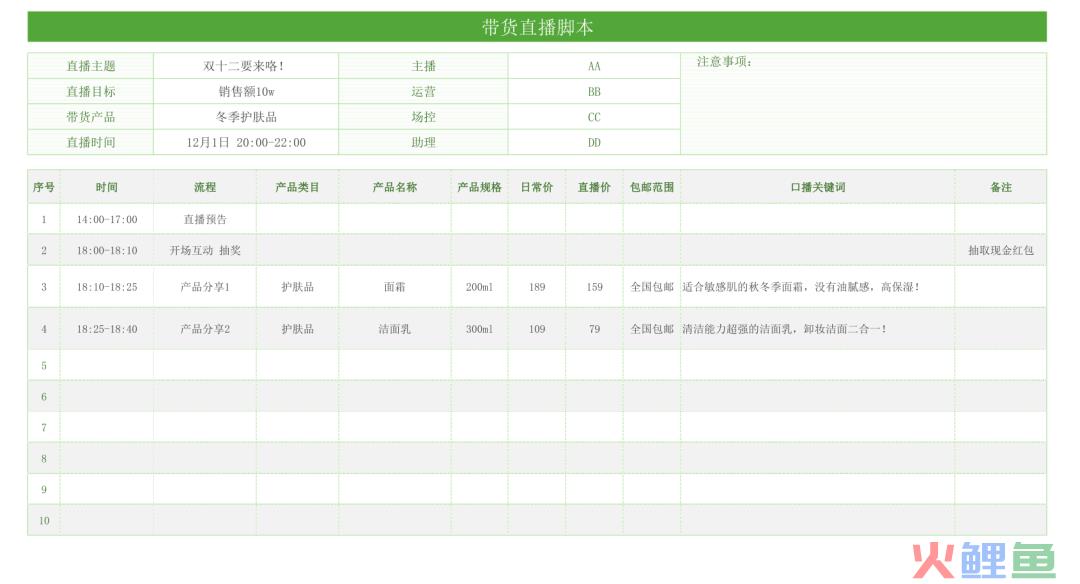Select row number 9 cell
Image resolution: width=1080 pixels, height=584 pixels.
click(43, 489)
